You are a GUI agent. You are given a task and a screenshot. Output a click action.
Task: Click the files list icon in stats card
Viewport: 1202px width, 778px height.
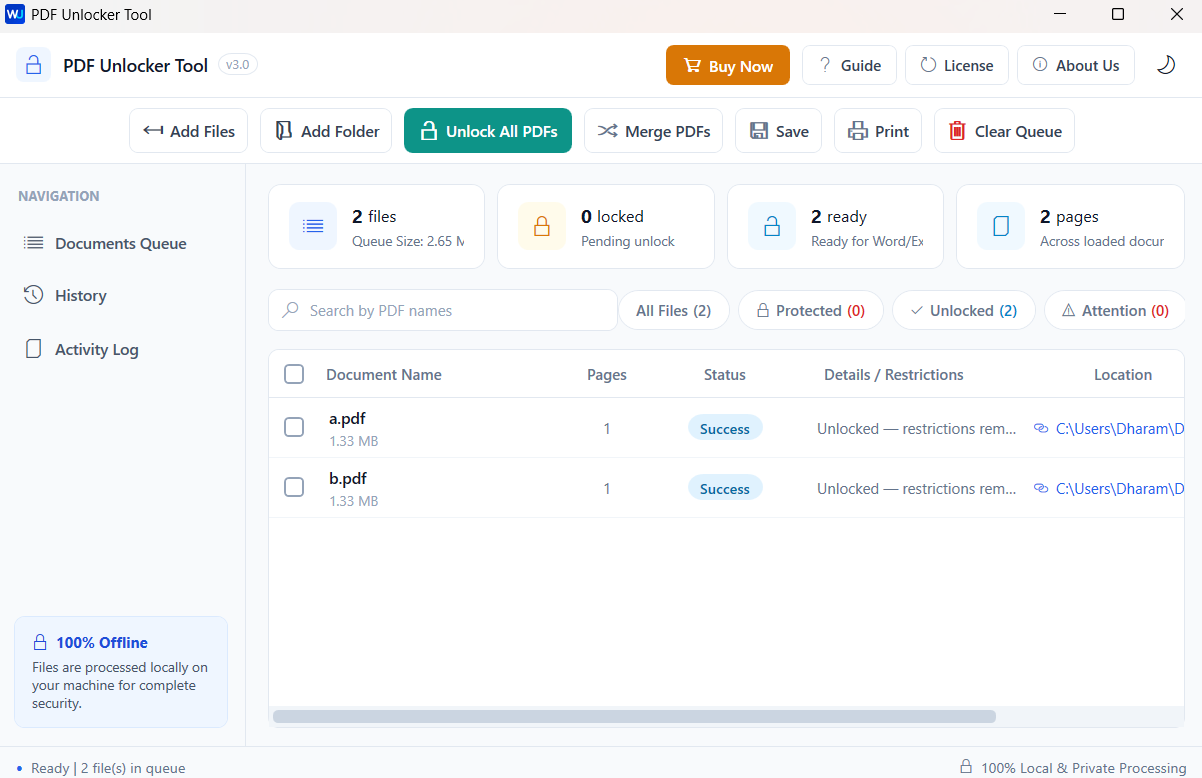tap(313, 226)
